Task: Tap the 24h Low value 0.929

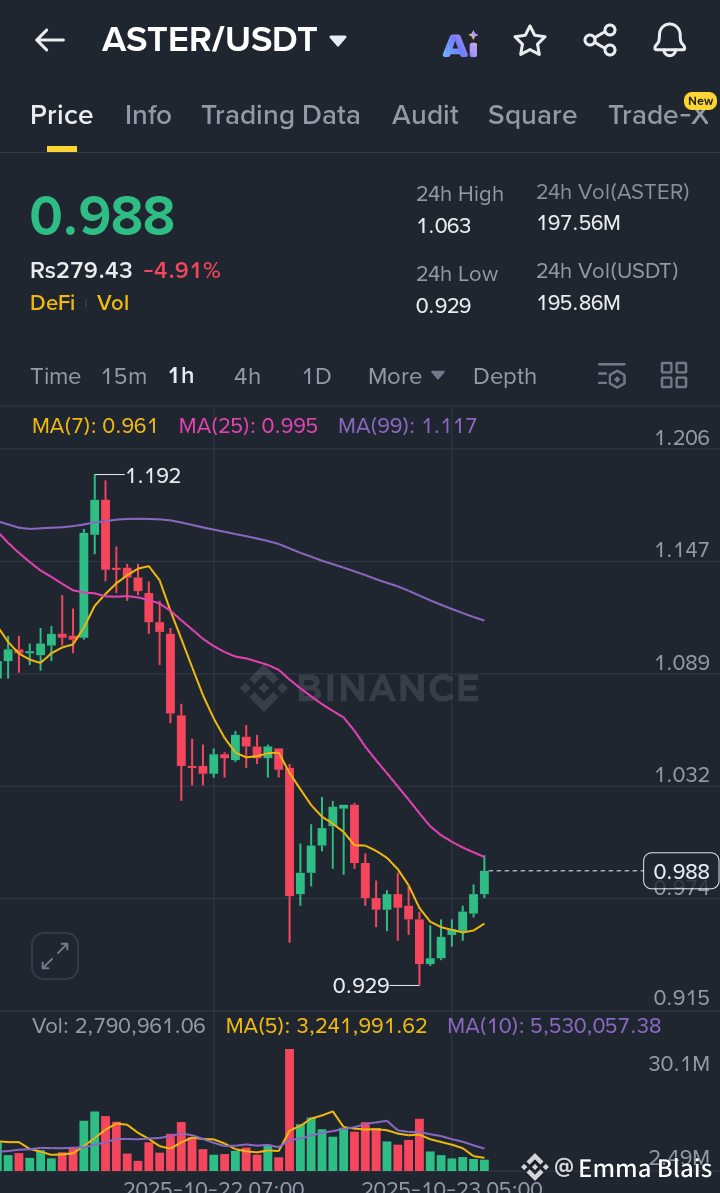Action: 444,306
